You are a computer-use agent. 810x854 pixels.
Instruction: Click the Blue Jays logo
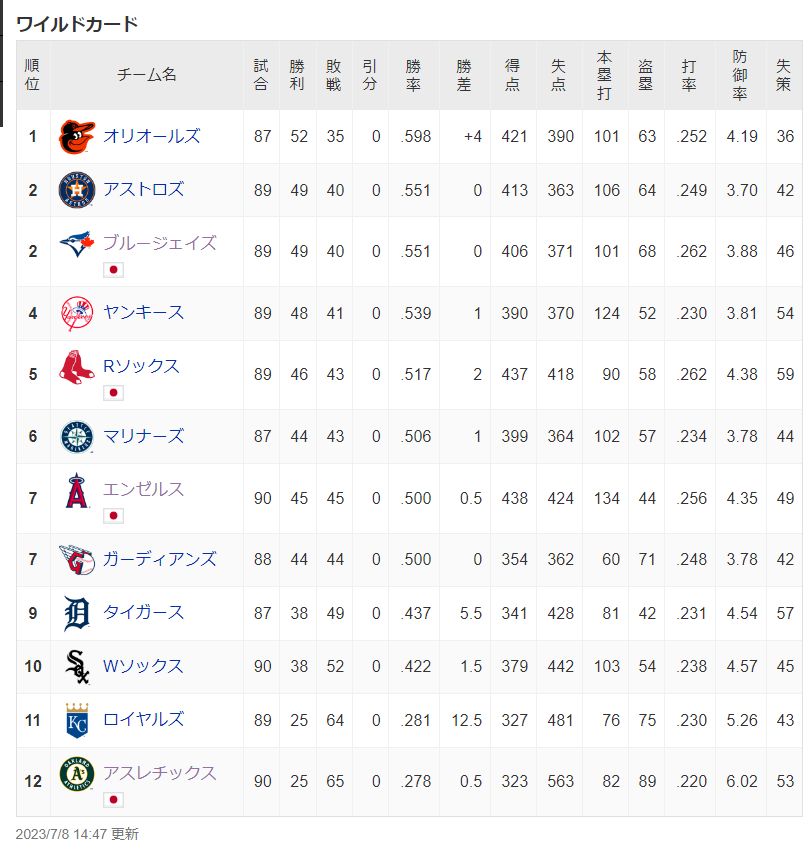pyautogui.click(x=77, y=243)
